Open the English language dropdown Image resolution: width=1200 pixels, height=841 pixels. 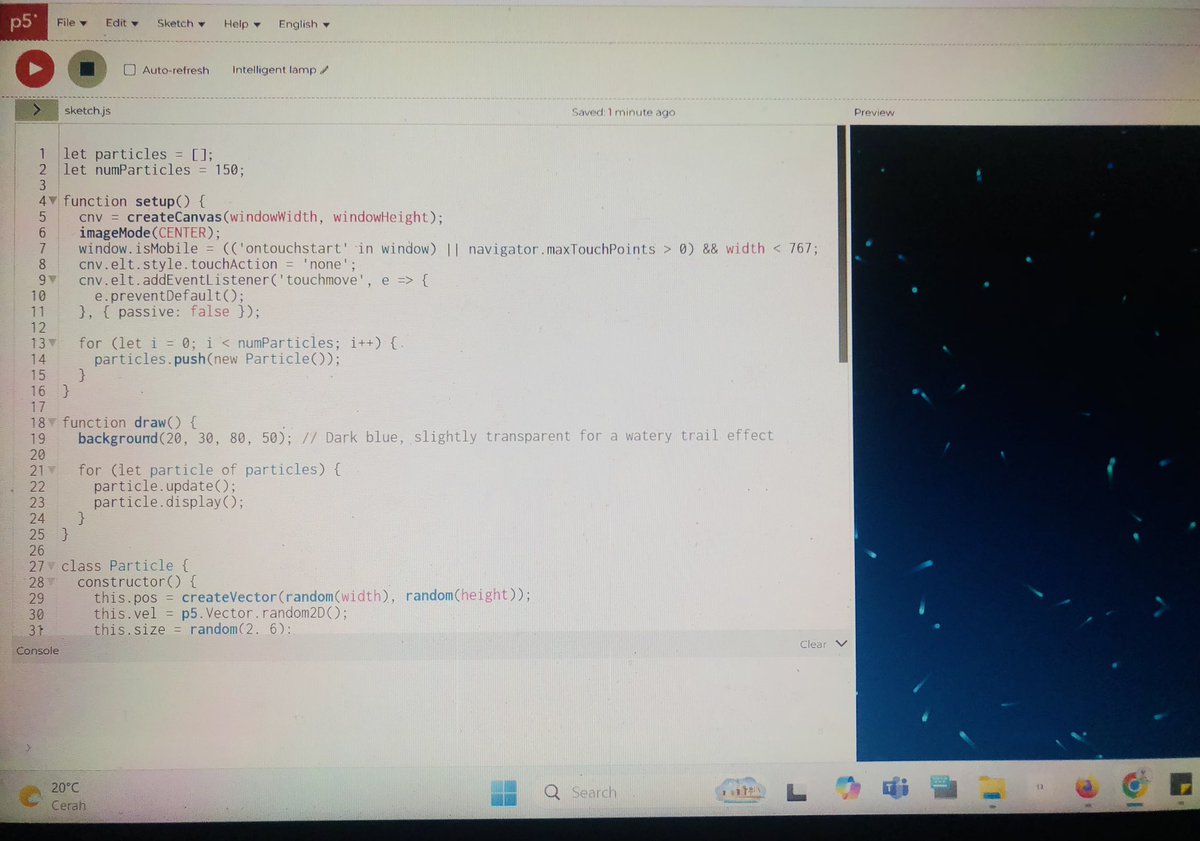click(x=304, y=24)
